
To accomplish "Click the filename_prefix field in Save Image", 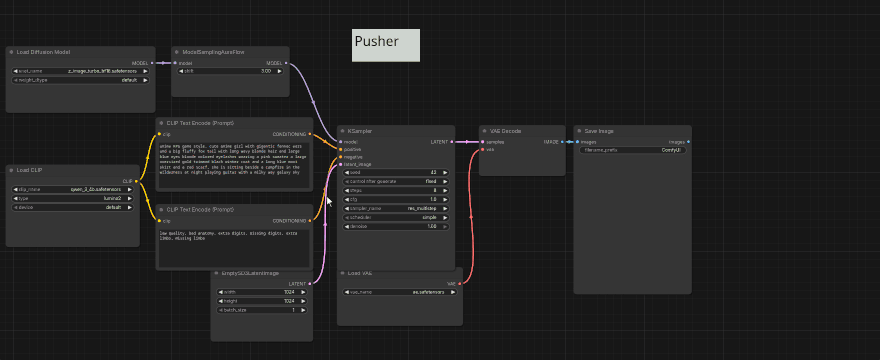I will click(x=632, y=150).
